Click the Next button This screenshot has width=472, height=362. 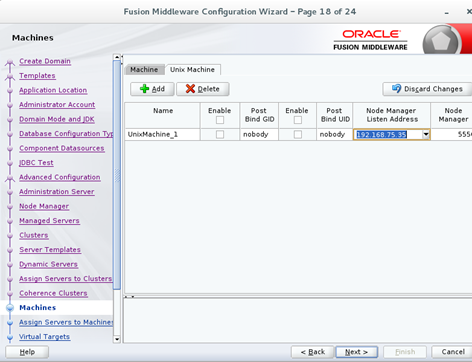coord(356,352)
